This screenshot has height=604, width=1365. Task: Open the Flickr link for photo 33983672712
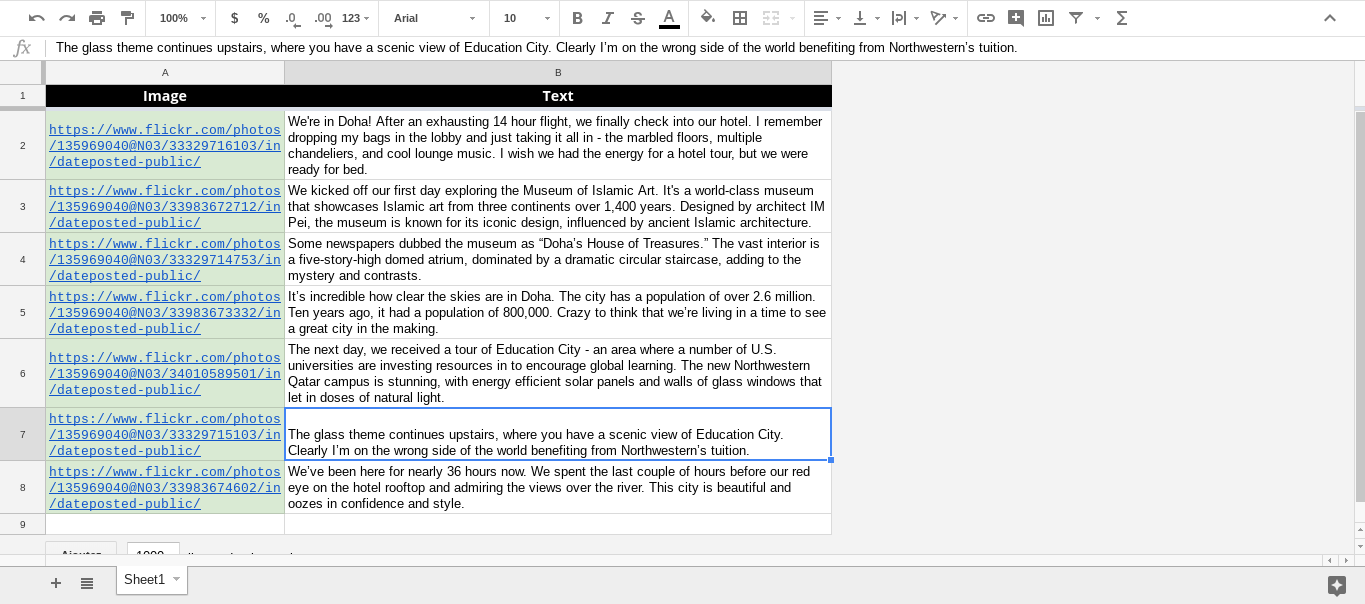[x=165, y=207]
